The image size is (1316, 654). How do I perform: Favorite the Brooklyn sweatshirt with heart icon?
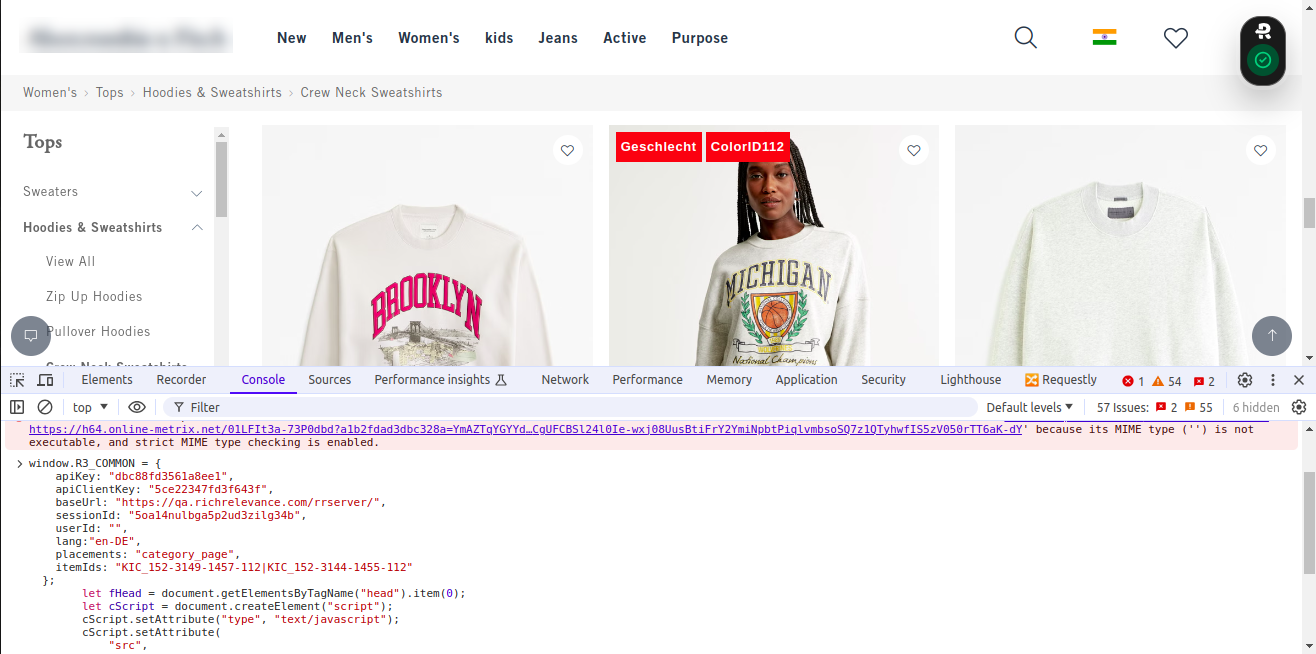point(567,150)
